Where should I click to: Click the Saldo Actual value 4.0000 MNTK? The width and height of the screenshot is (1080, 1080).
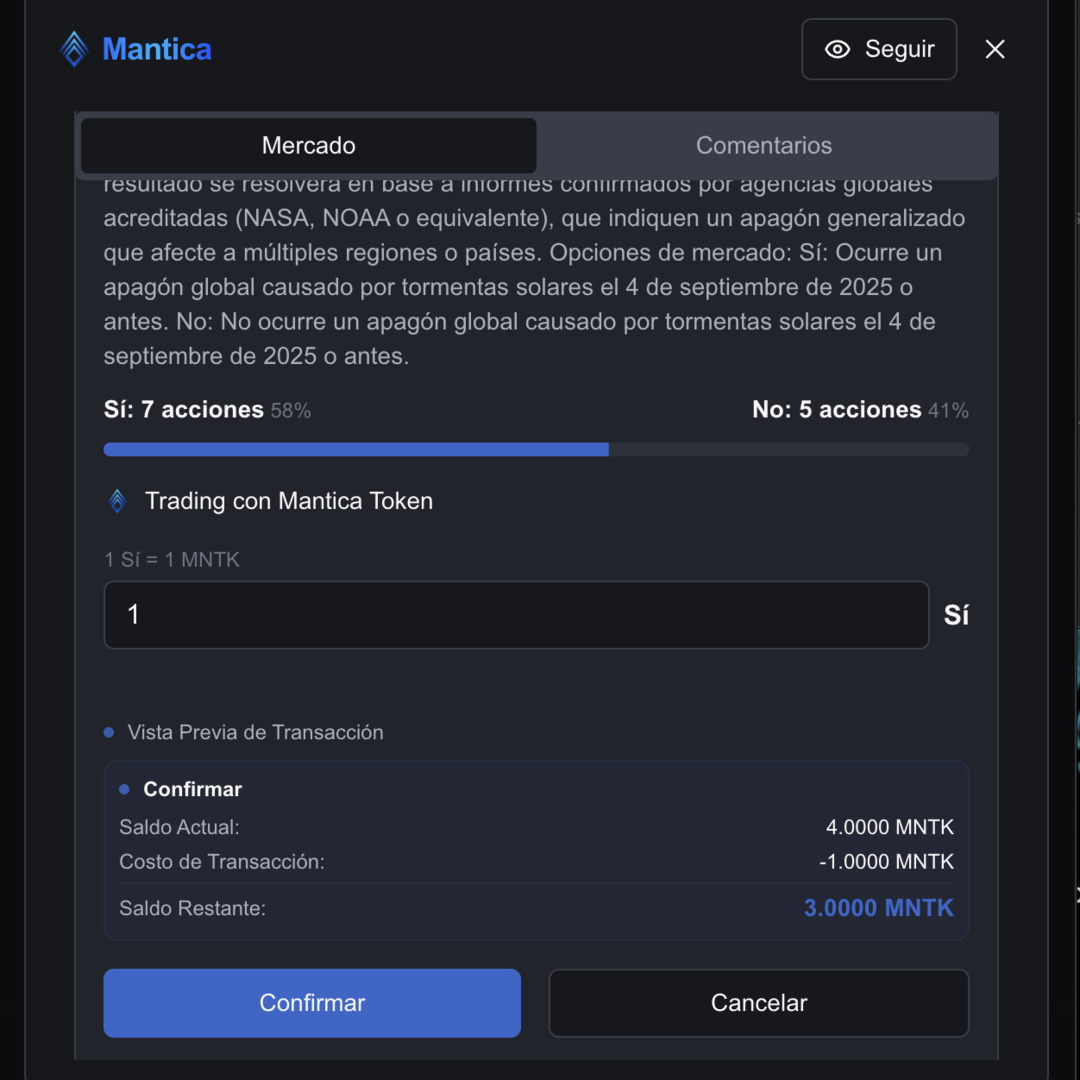coord(889,828)
